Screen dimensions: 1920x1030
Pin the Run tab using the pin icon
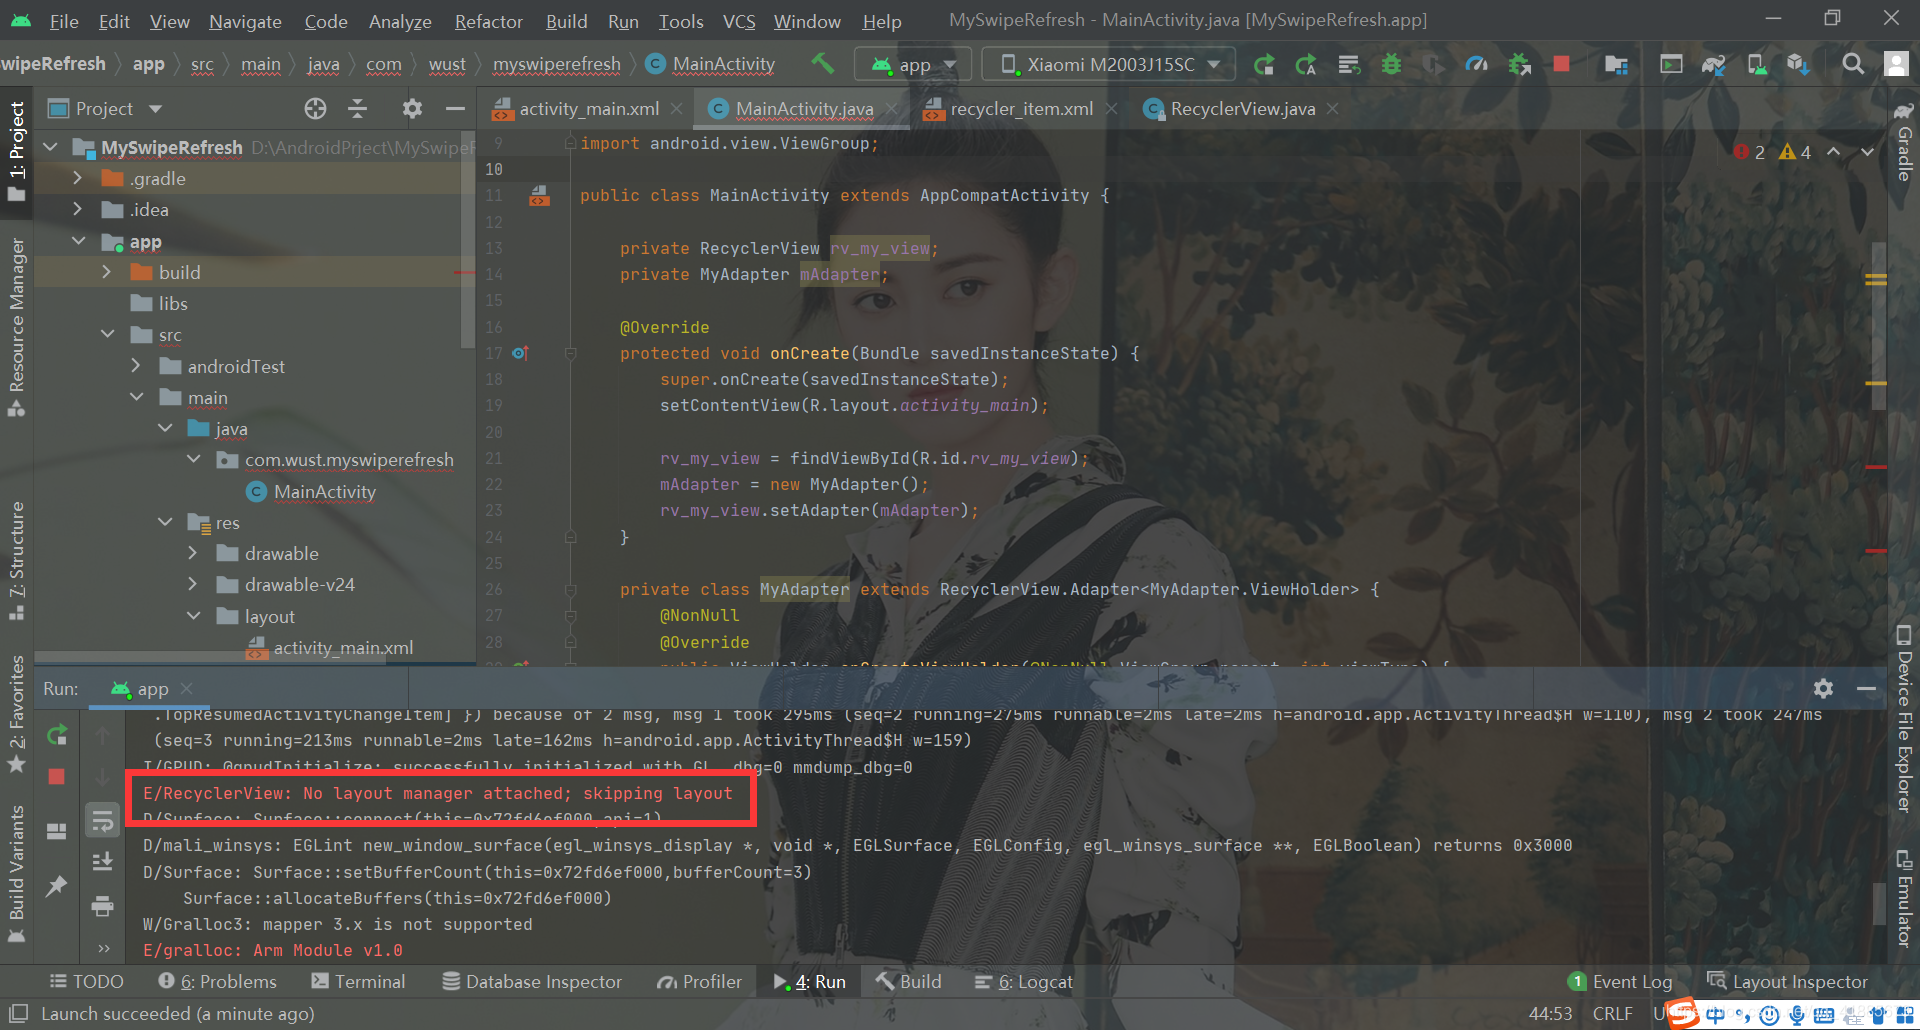pyautogui.click(x=57, y=884)
